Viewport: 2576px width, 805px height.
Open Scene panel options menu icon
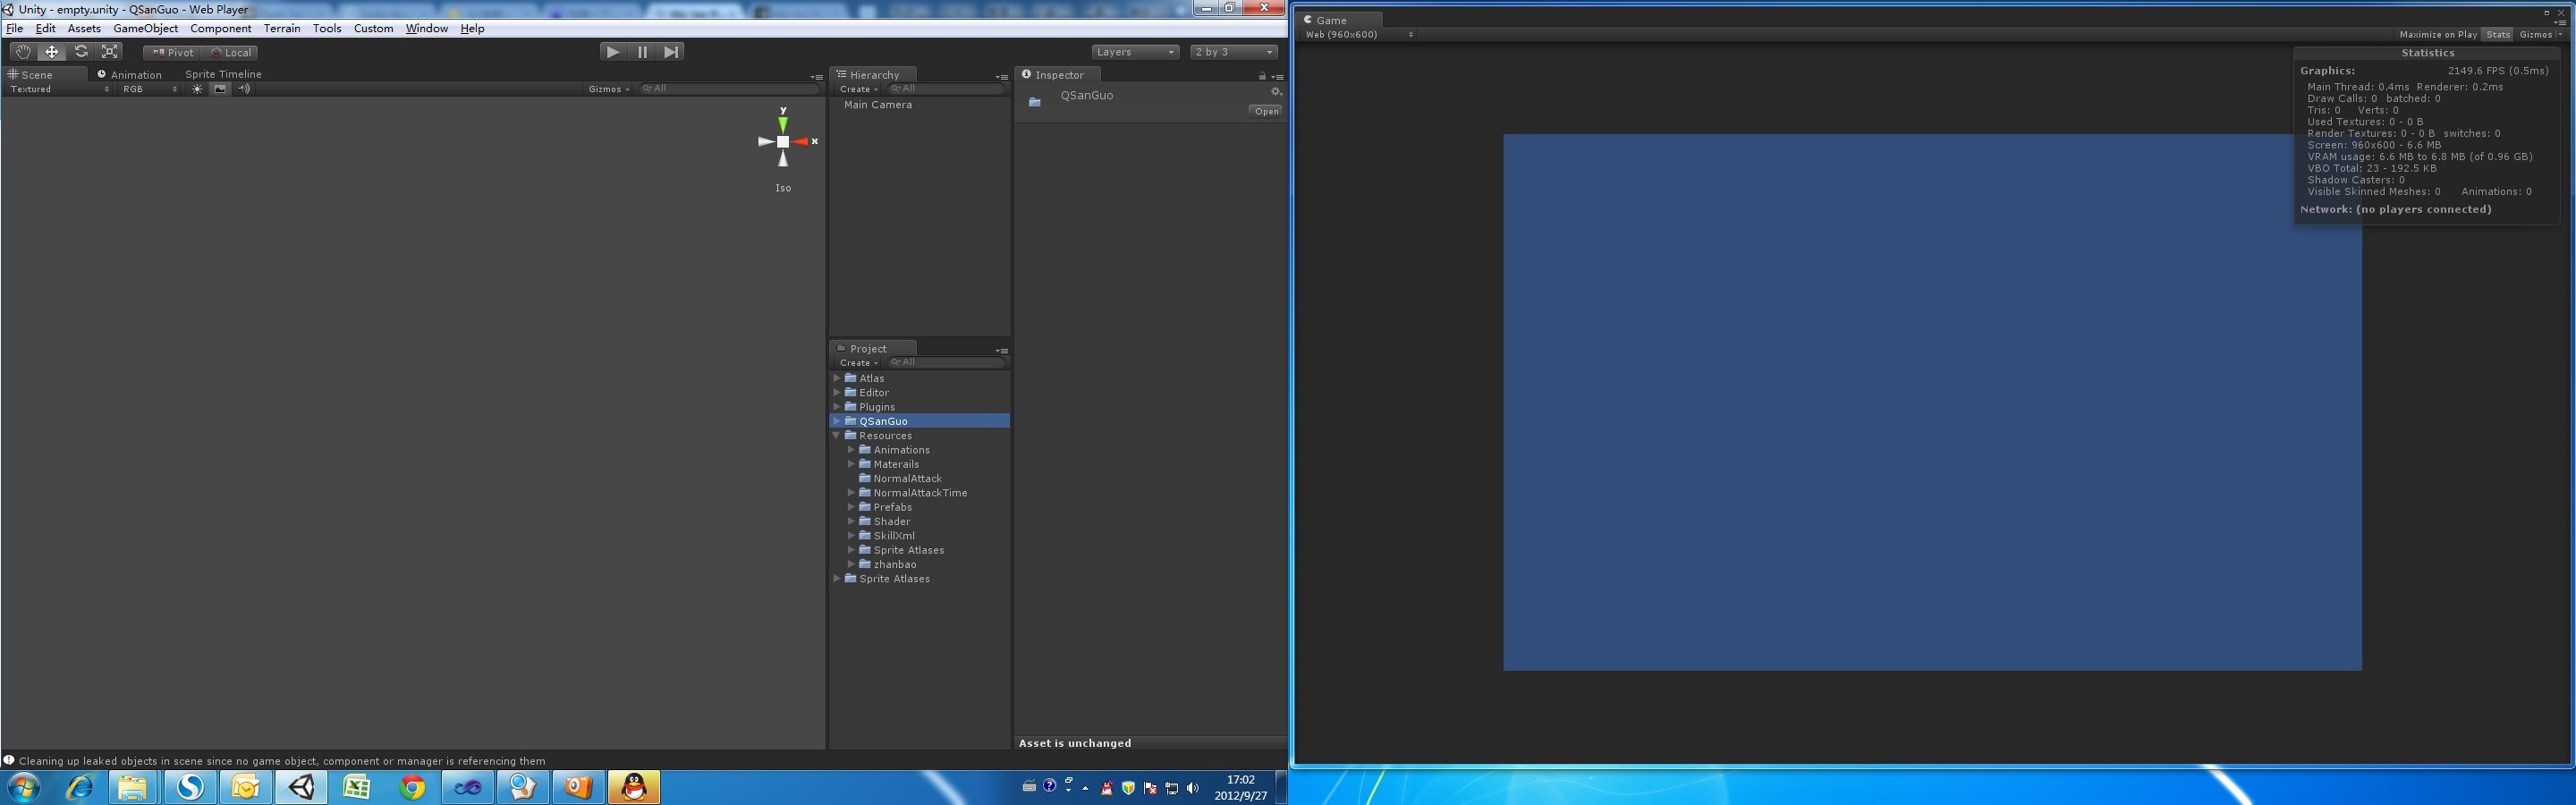point(817,77)
